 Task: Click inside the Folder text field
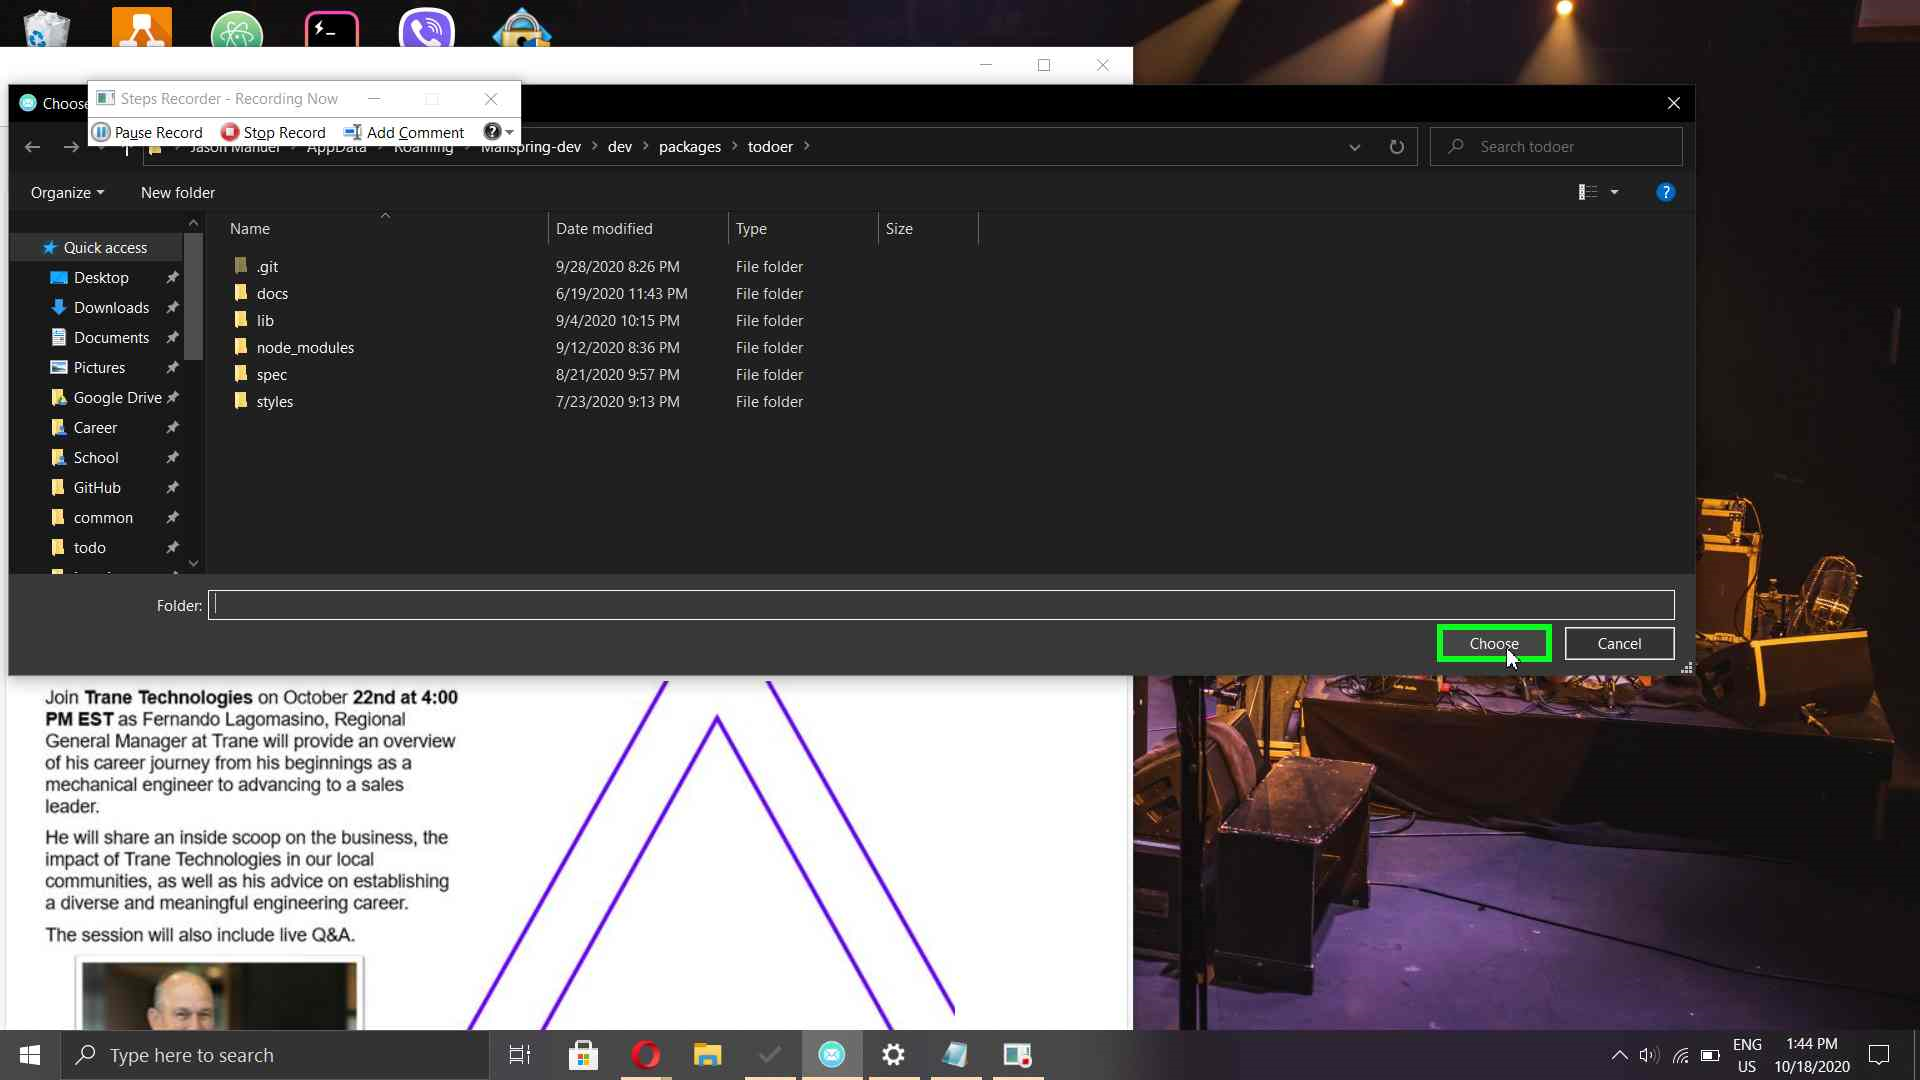point(940,605)
